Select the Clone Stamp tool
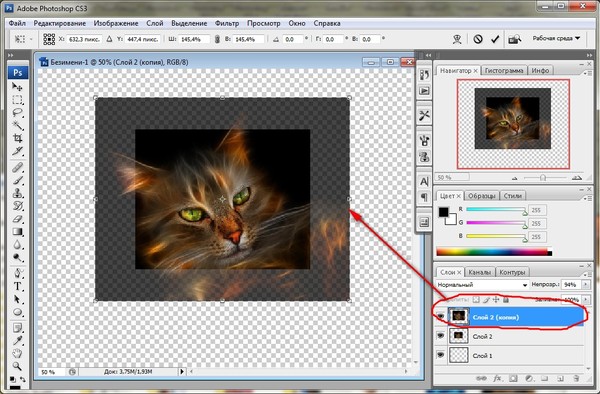This screenshot has width=600, height=394. 17,193
